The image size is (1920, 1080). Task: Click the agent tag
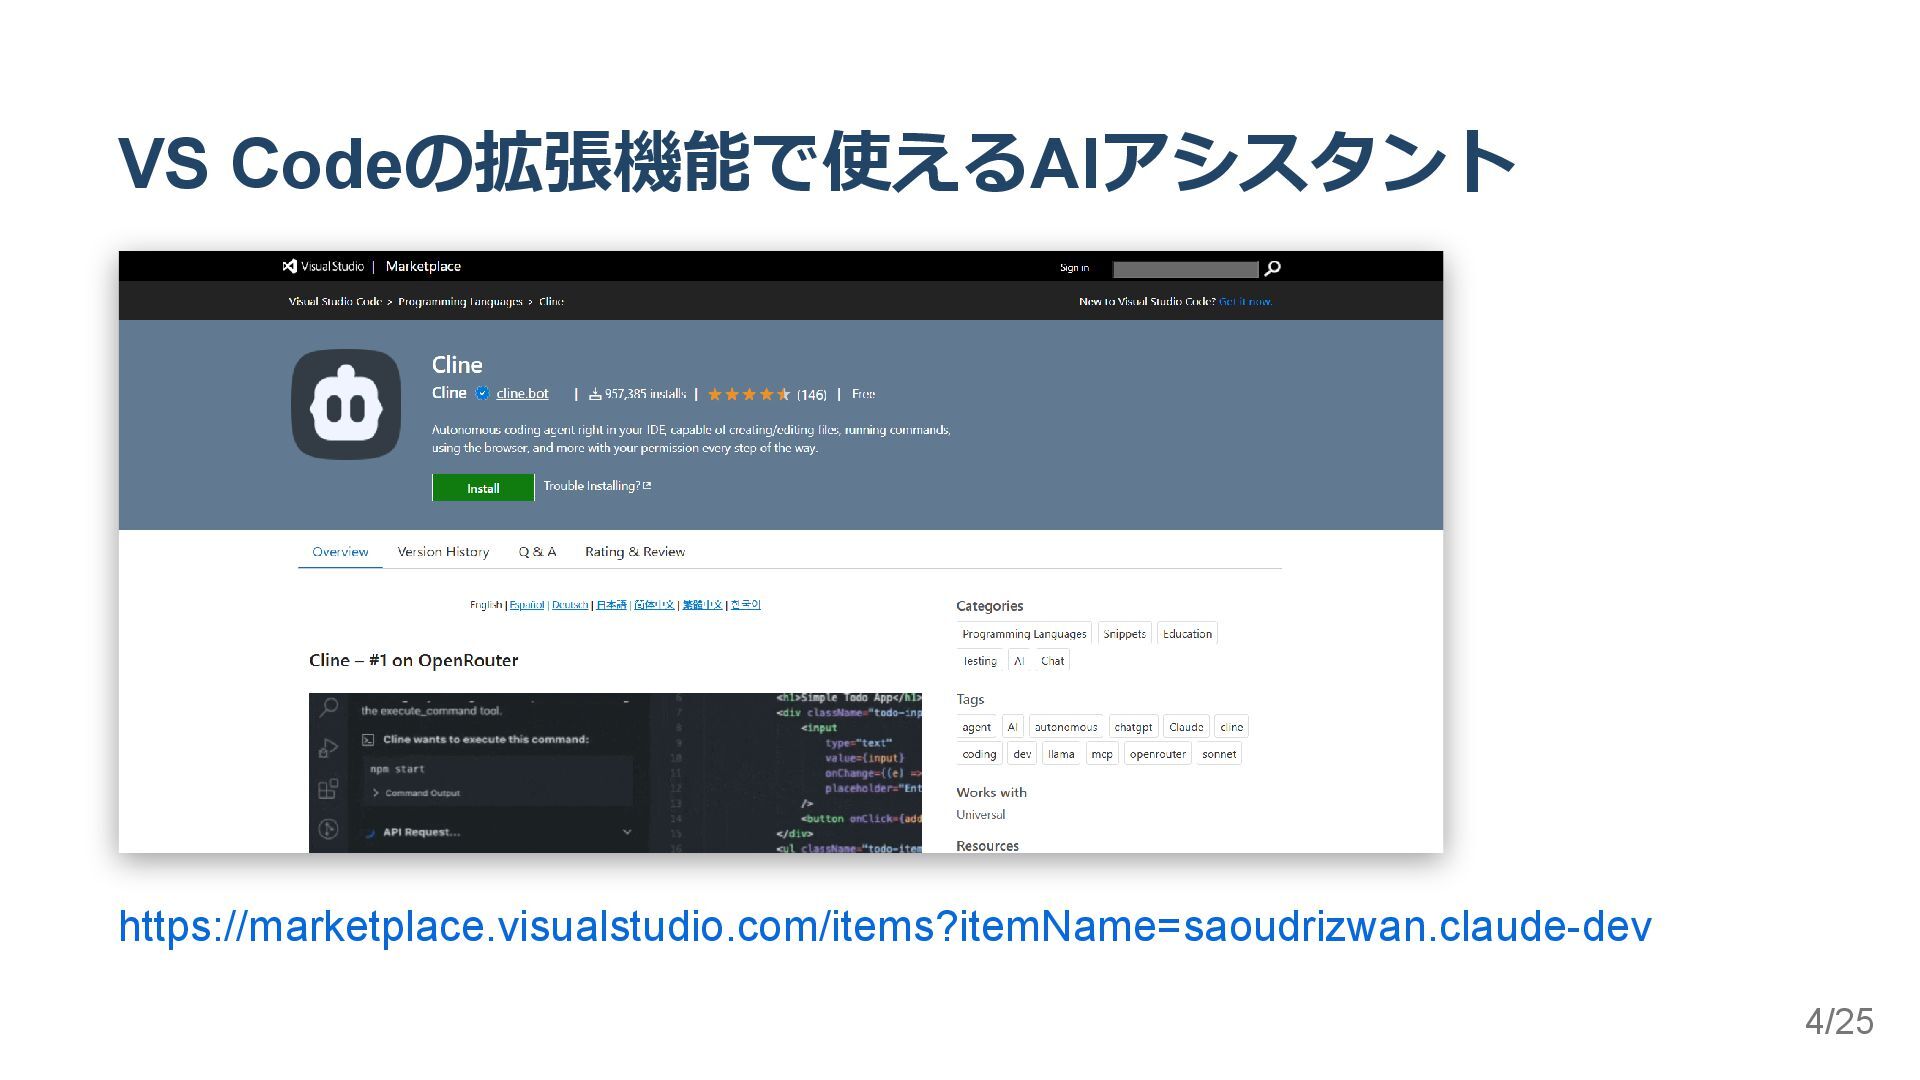point(976,727)
